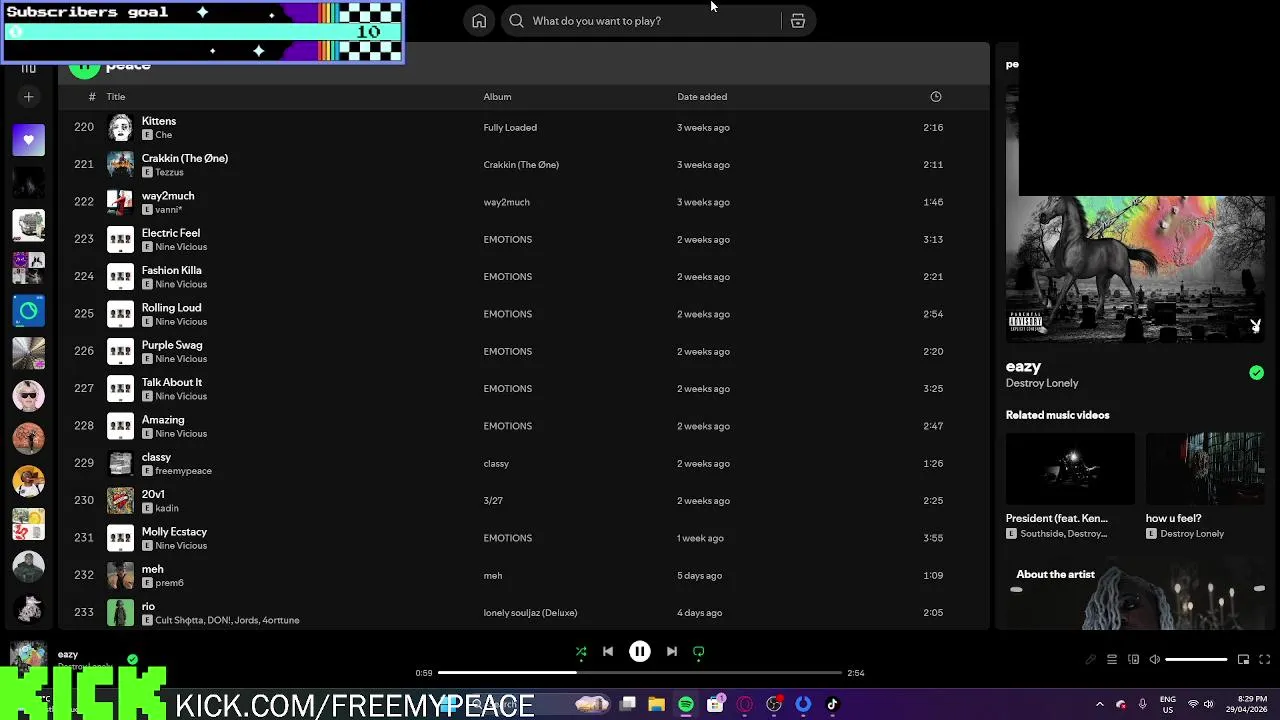The width and height of the screenshot is (1280, 720).
Task: Click eazy album artwork in now playing panel
Action: (x=1135, y=269)
